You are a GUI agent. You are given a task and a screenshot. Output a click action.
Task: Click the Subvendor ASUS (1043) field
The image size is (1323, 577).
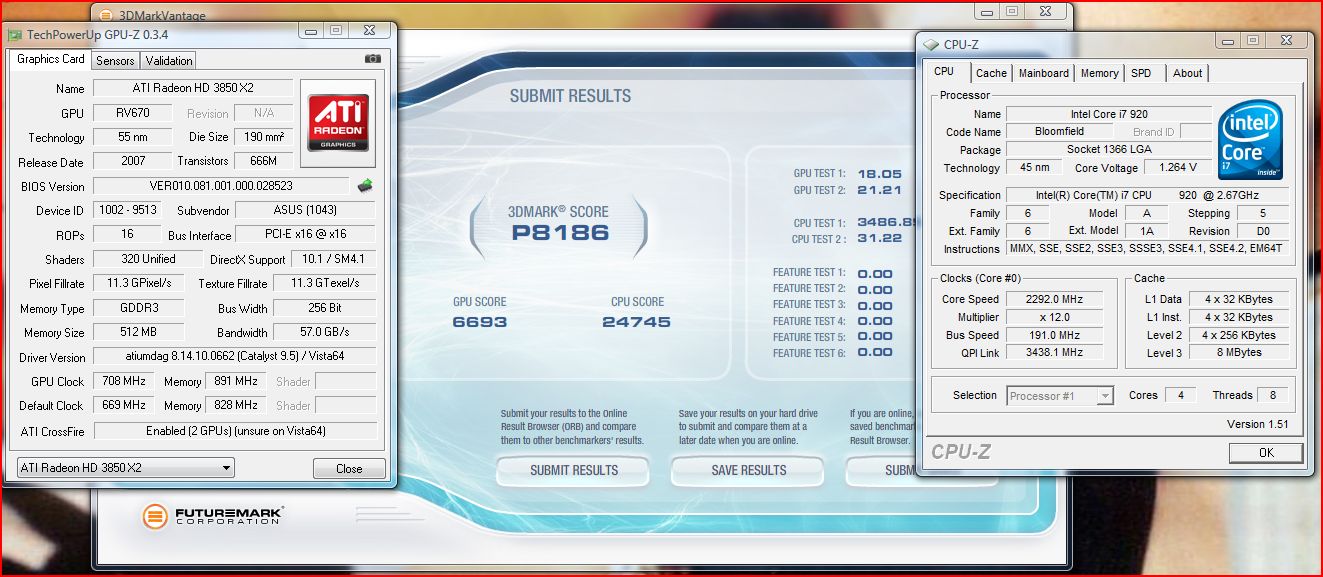(x=306, y=210)
